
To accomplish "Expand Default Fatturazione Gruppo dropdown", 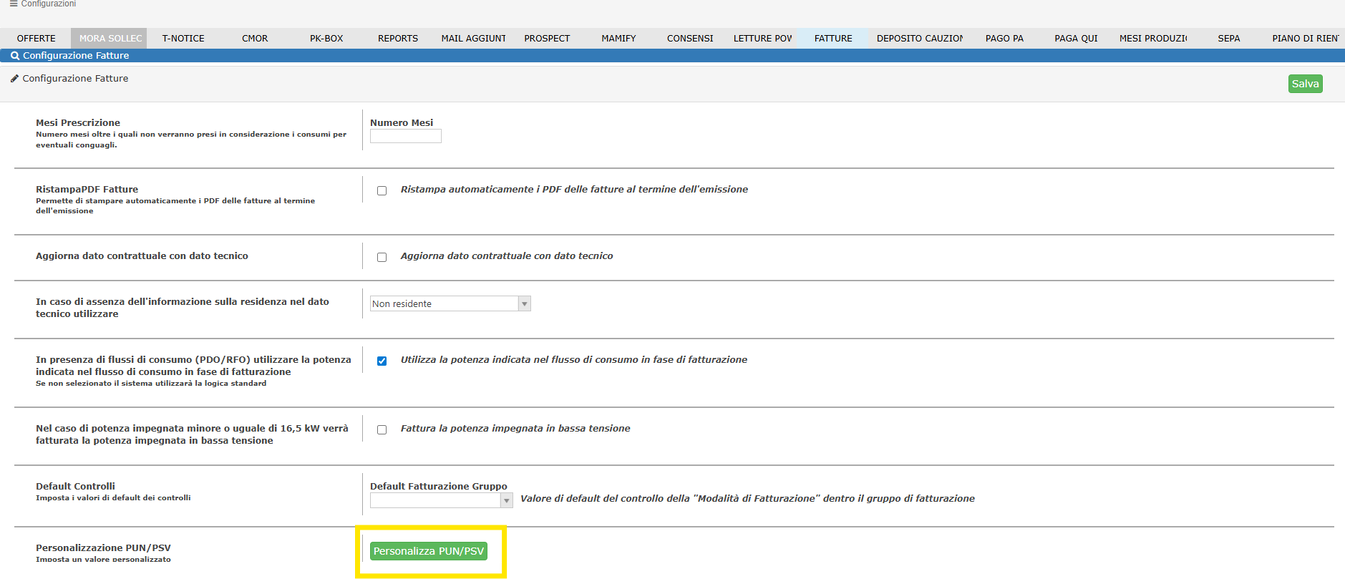I will pos(441,499).
